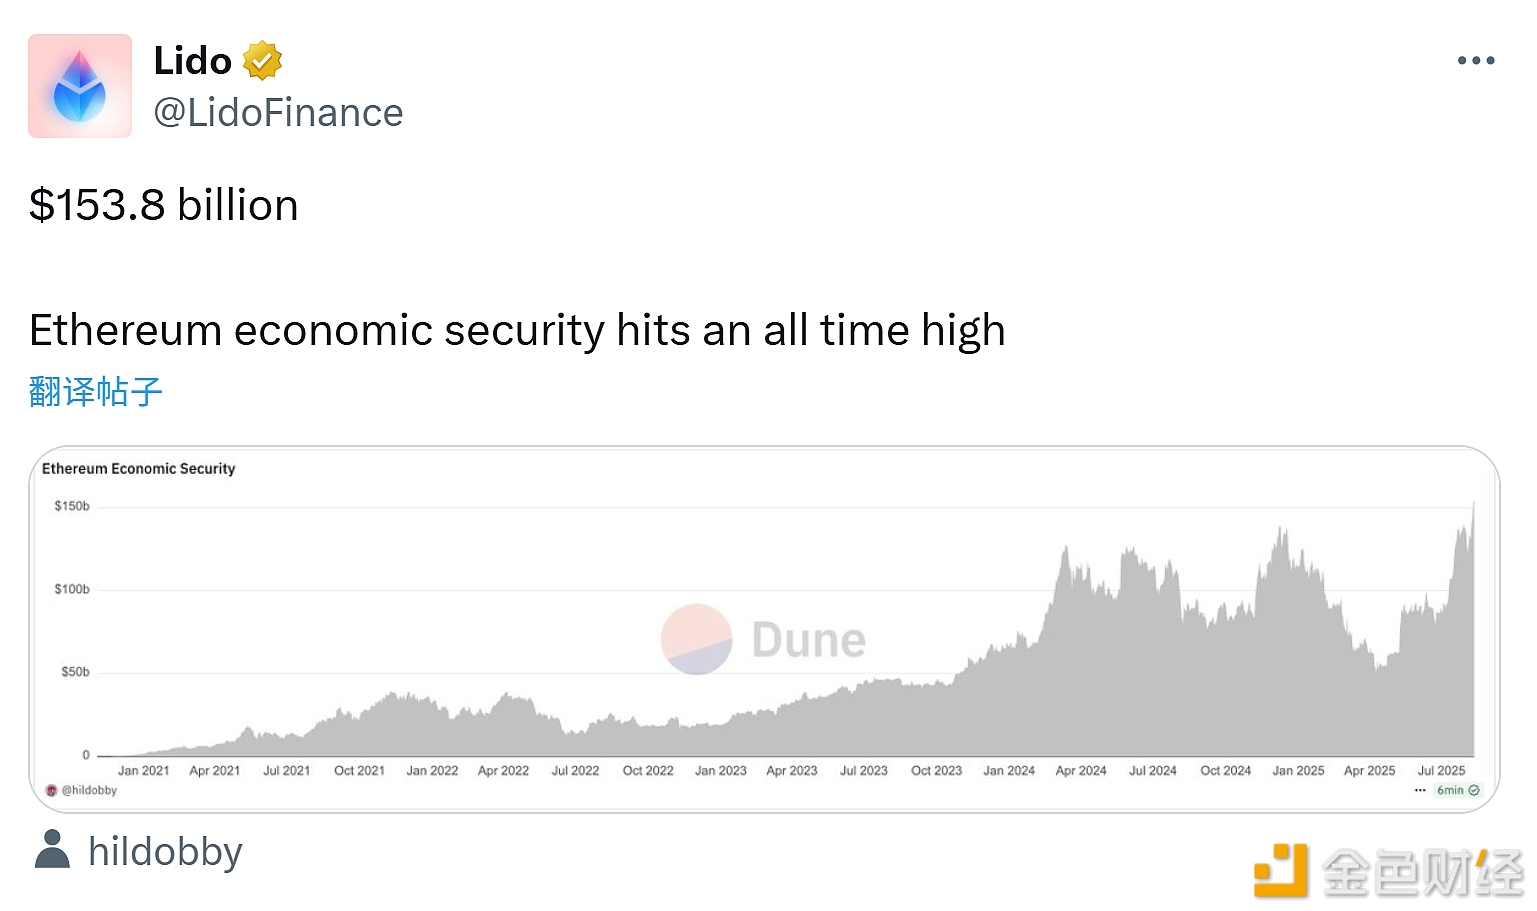This screenshot has height=911, width=1537.
Task: Click the orange Jinse Finance logo icon
Action: point(1282,870)
